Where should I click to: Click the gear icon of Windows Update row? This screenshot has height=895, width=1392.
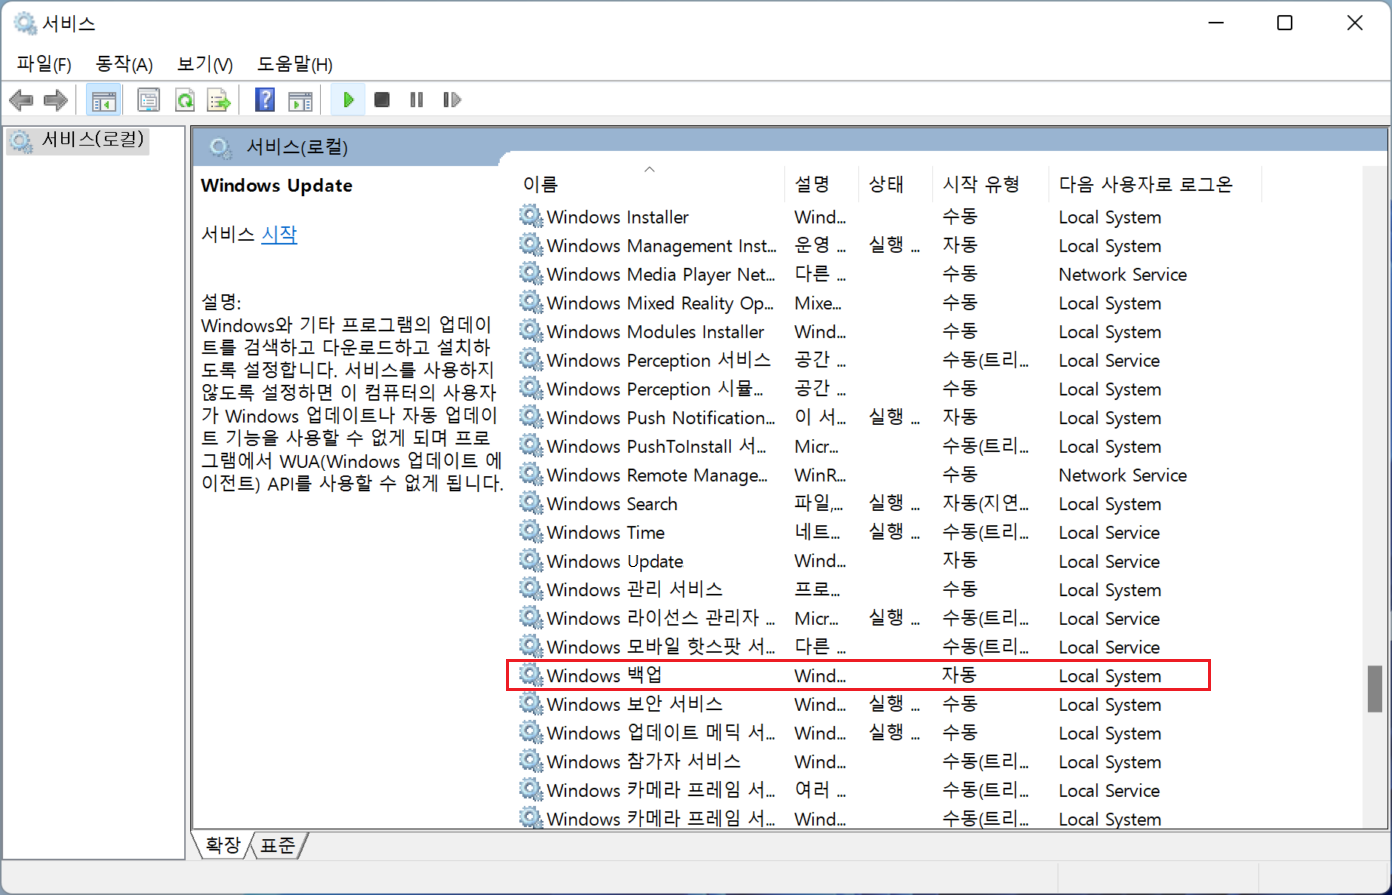pos(530,561)
